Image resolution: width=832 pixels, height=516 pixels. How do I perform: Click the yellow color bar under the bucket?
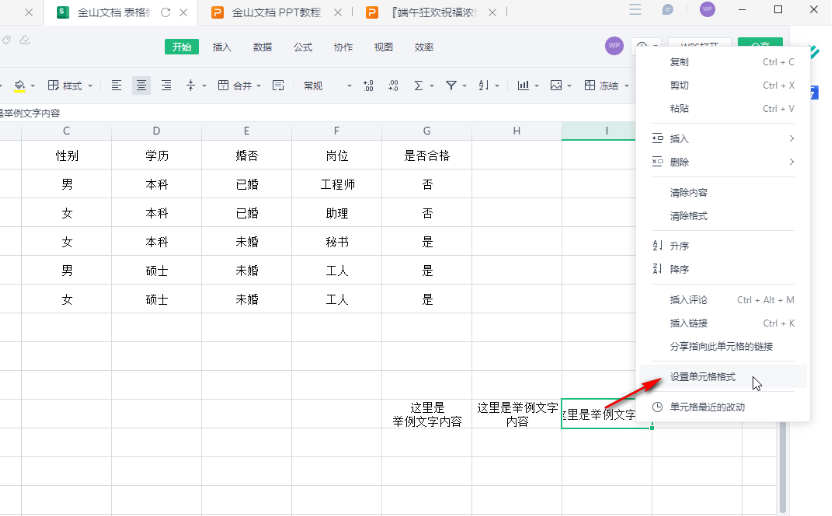[20, 91]
